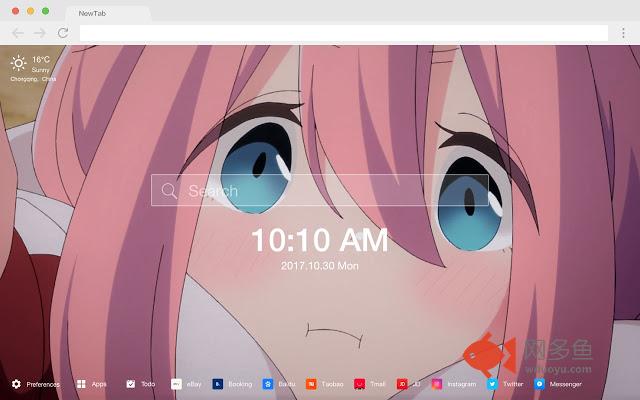The height and width of the screenshot is (400, 640).
Task: Open the browser three-dot menu
Action: tap(623, 33)
